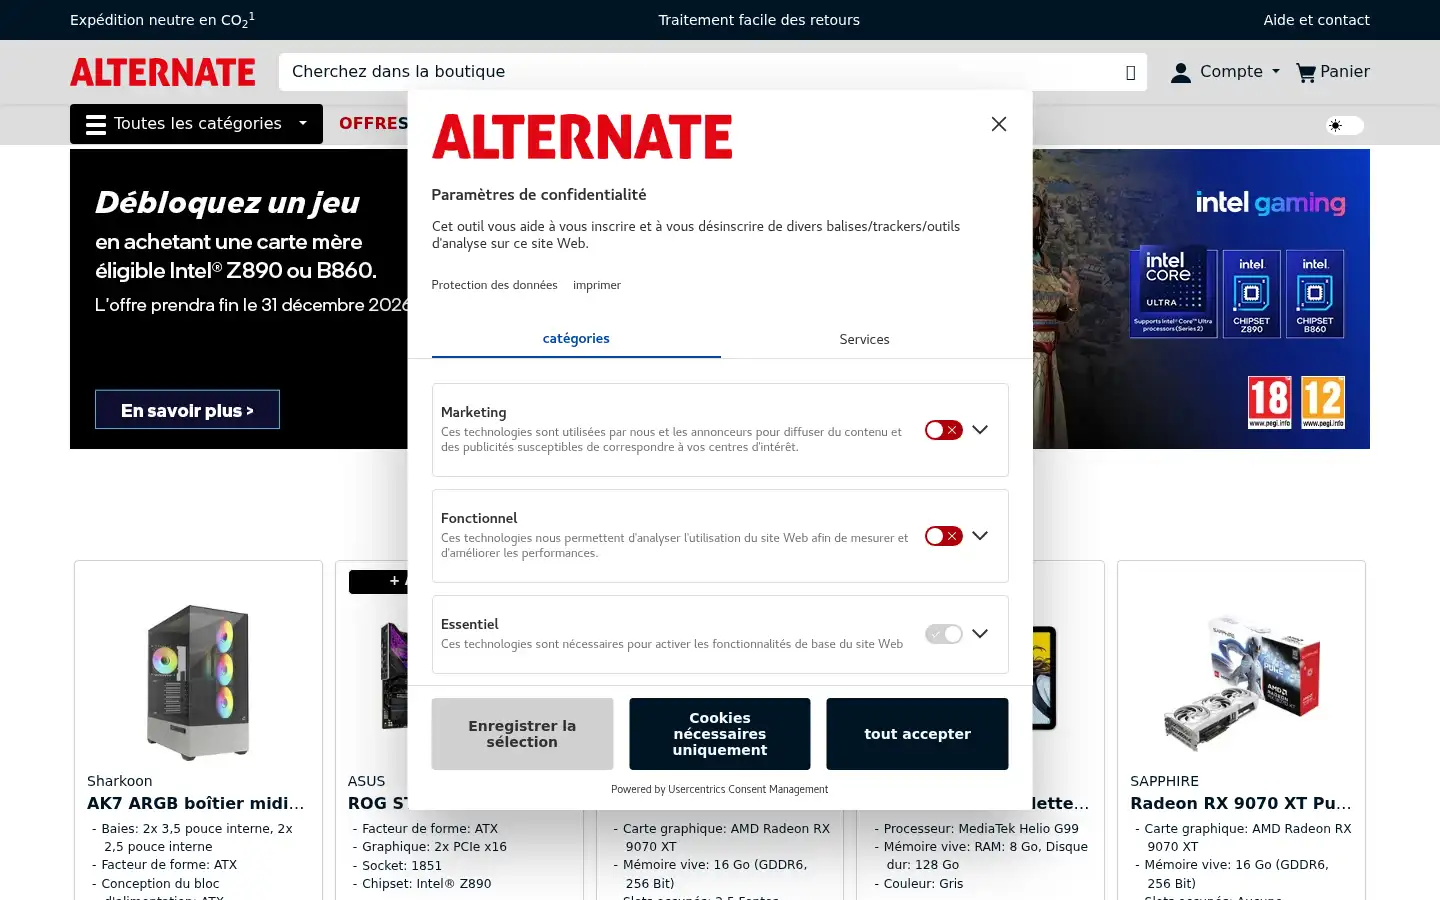Click Expédition neutre en CO2 link
The image size is (1440, 900).
[x=162, y=20]
